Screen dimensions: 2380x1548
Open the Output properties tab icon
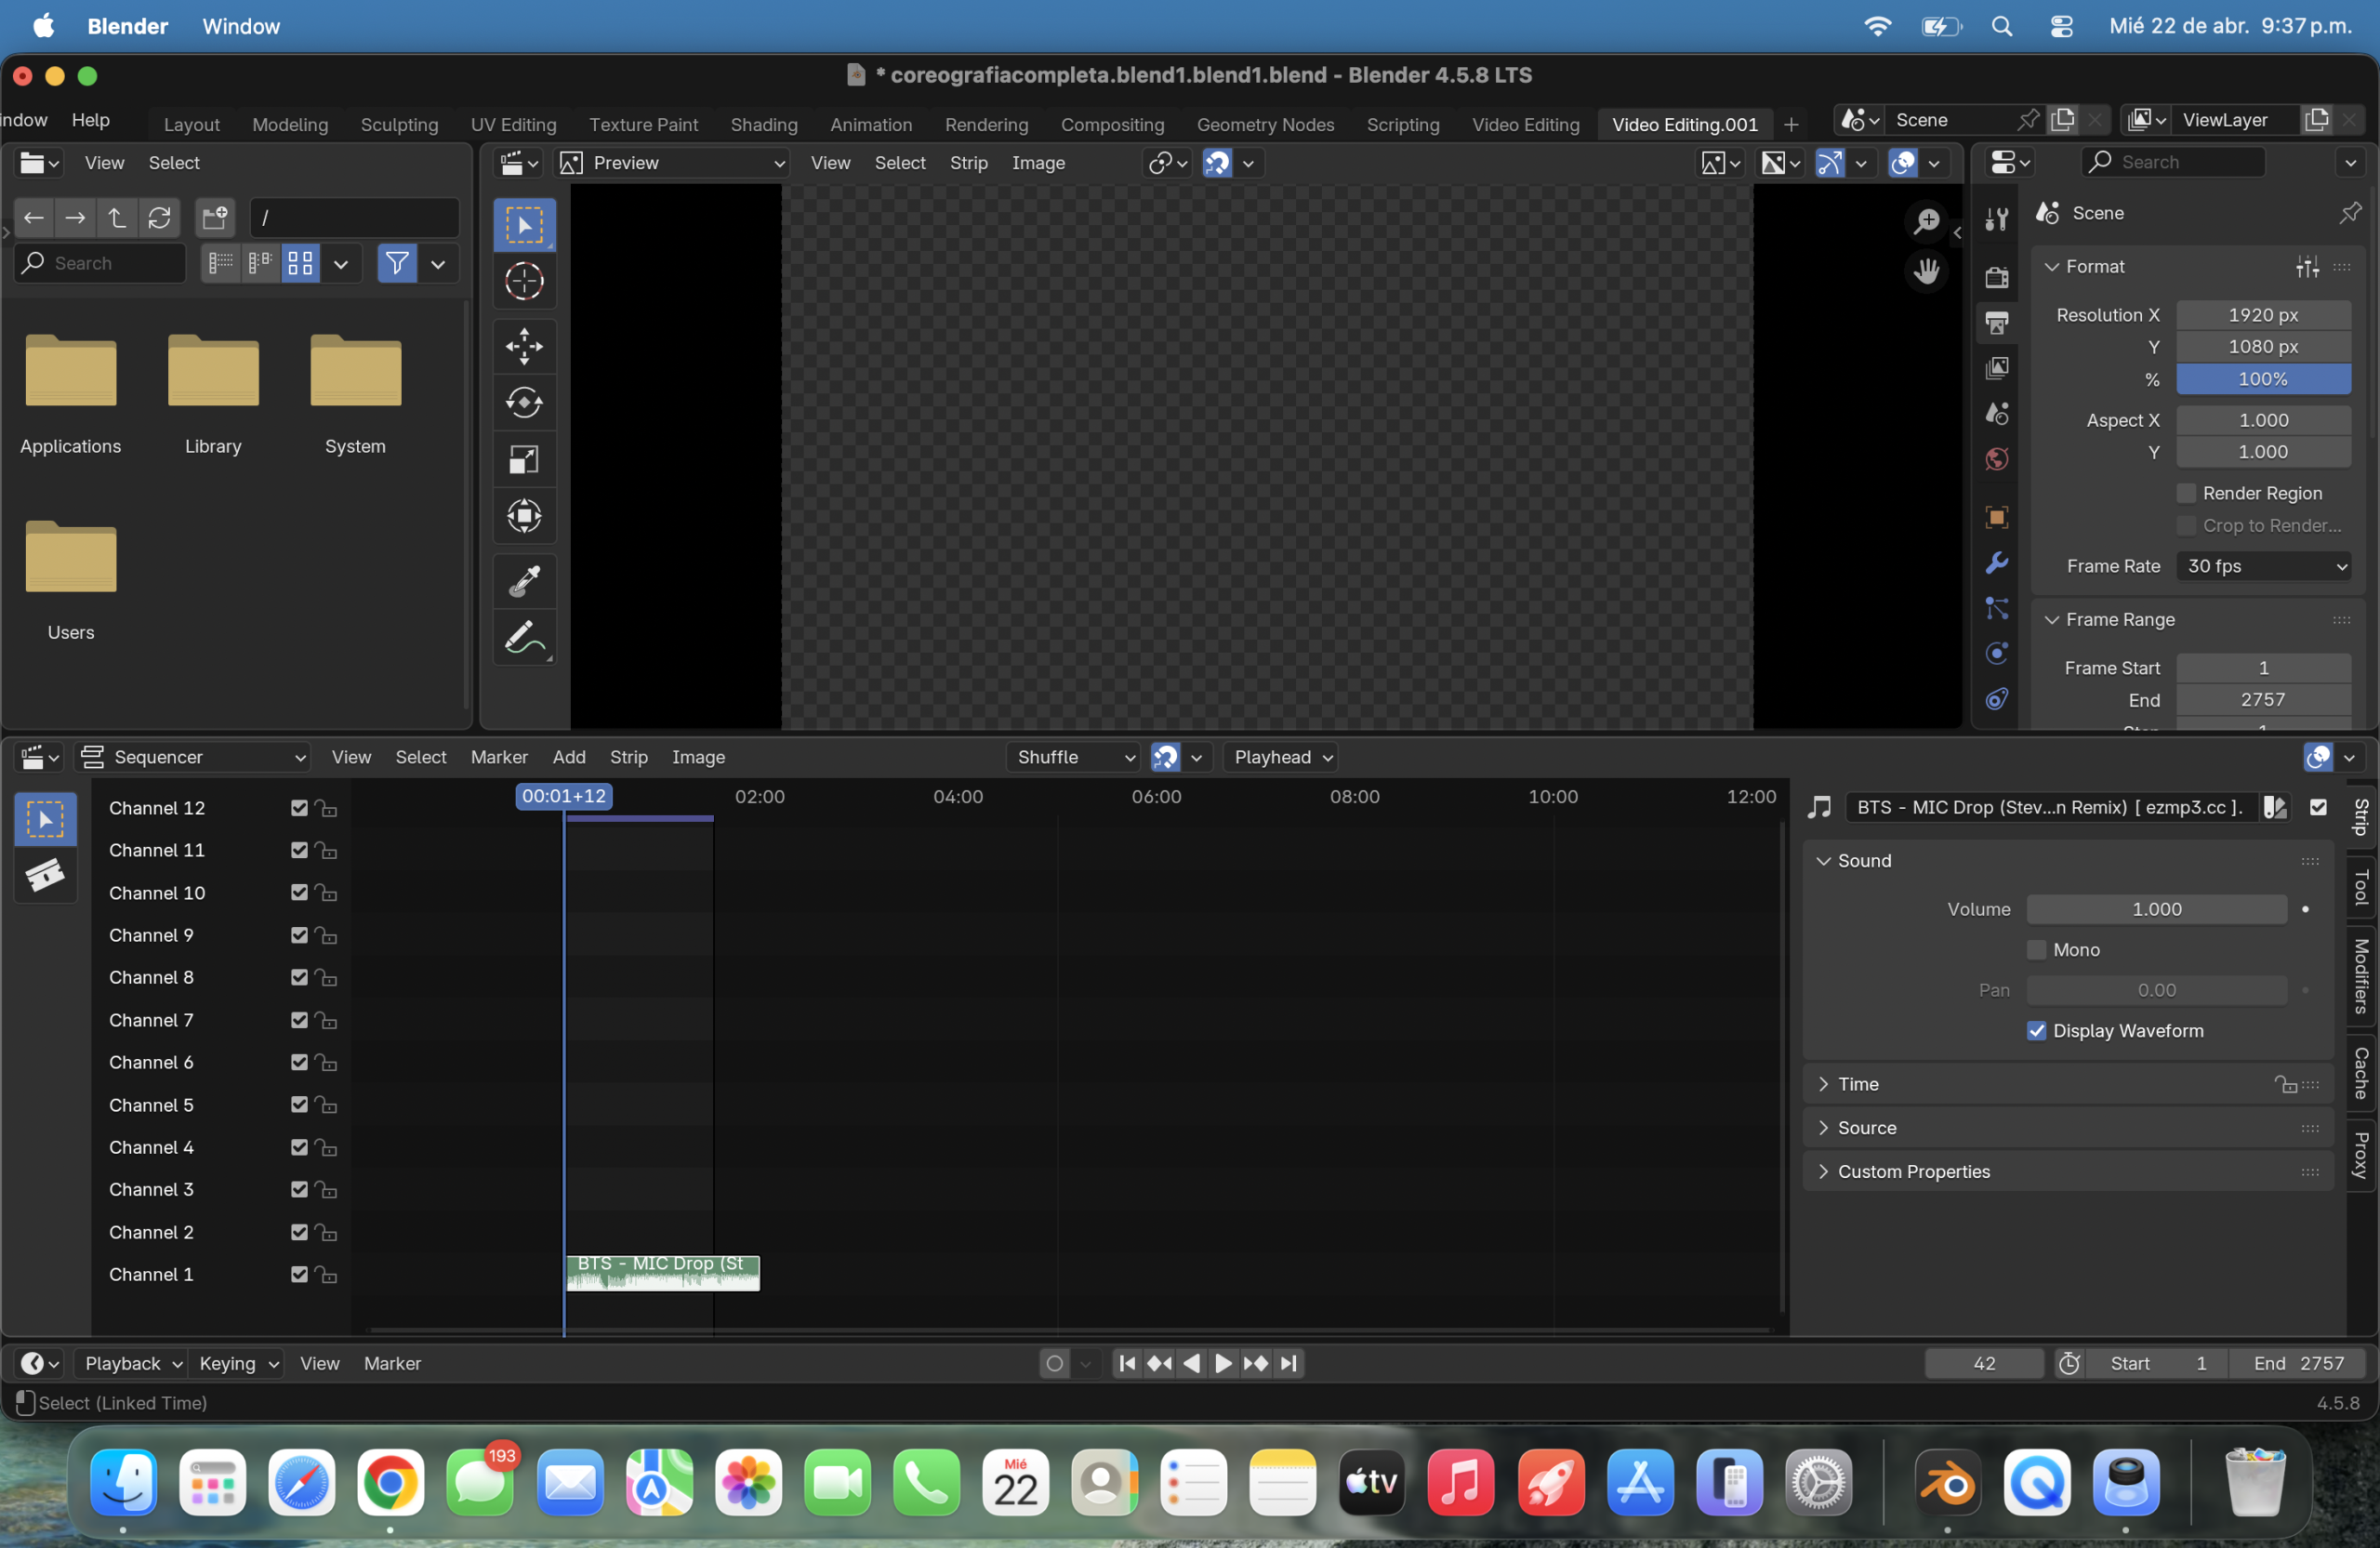(x=1997, y=323)
